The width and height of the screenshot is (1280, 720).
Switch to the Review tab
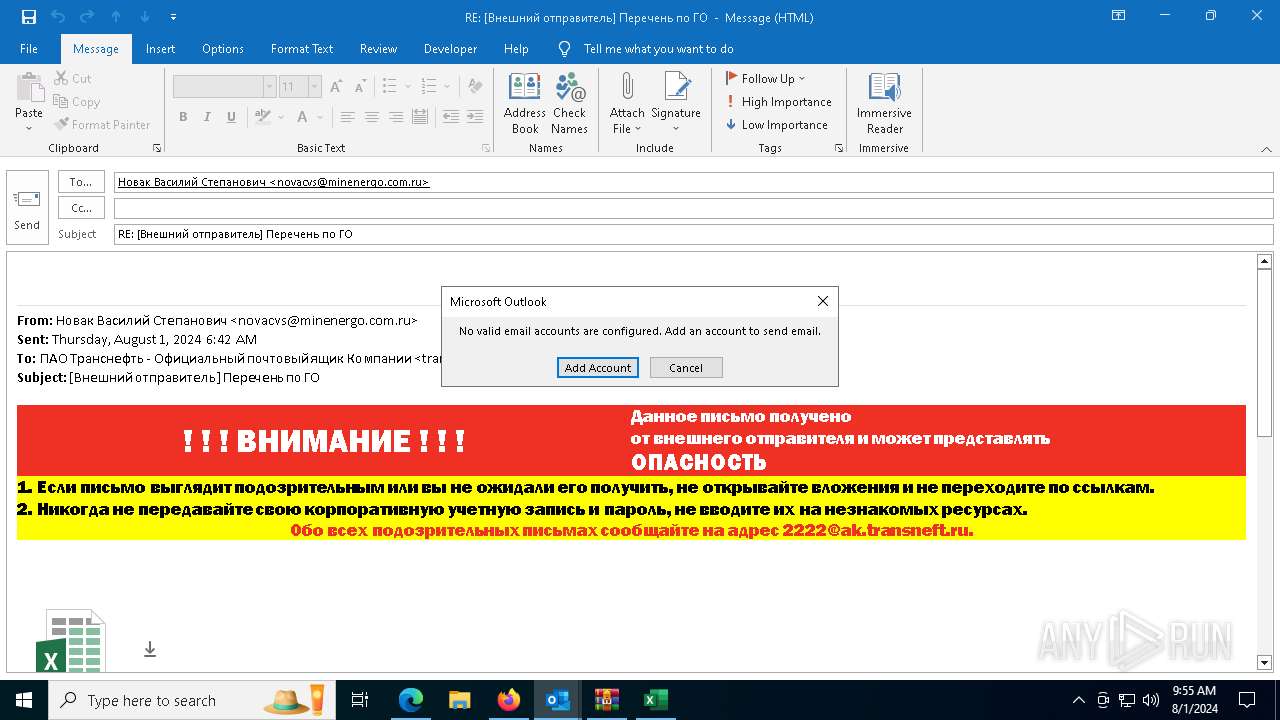pos(378,48)
